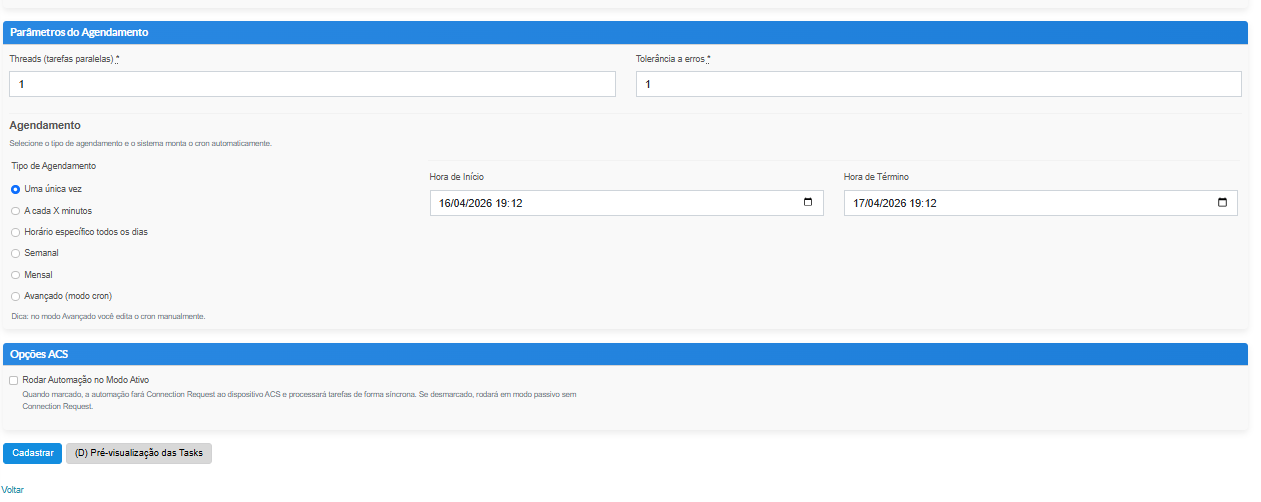Screen dimensions: 1261x502
Task: Click the 'Hora de Início' label
Action: [x=457, y=177]
